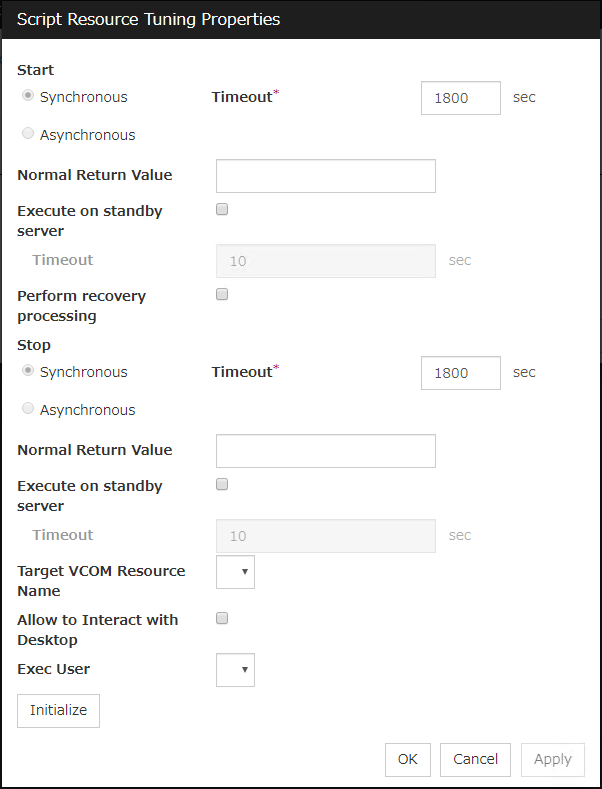The image size is (602, 789).
Task: Confirm settings with the OK button
Action: pos(408,759)
